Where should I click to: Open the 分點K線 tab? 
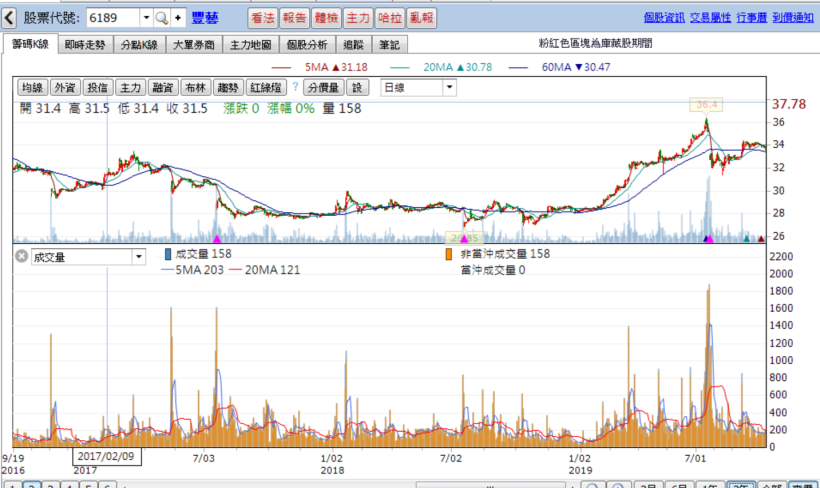(x=140, y=45)
